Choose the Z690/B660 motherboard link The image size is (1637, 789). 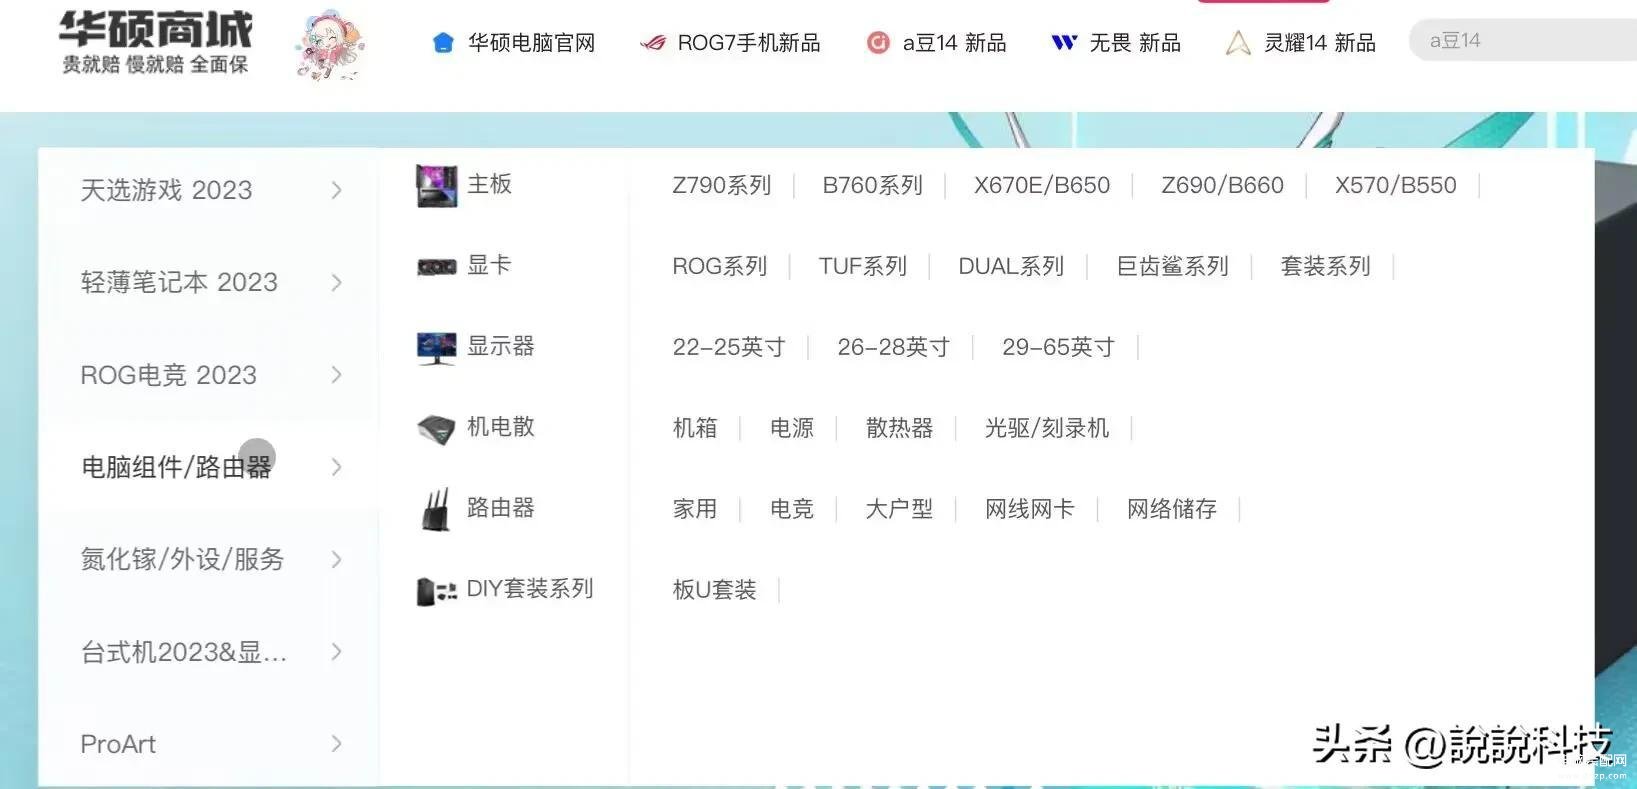(1223, 186)
